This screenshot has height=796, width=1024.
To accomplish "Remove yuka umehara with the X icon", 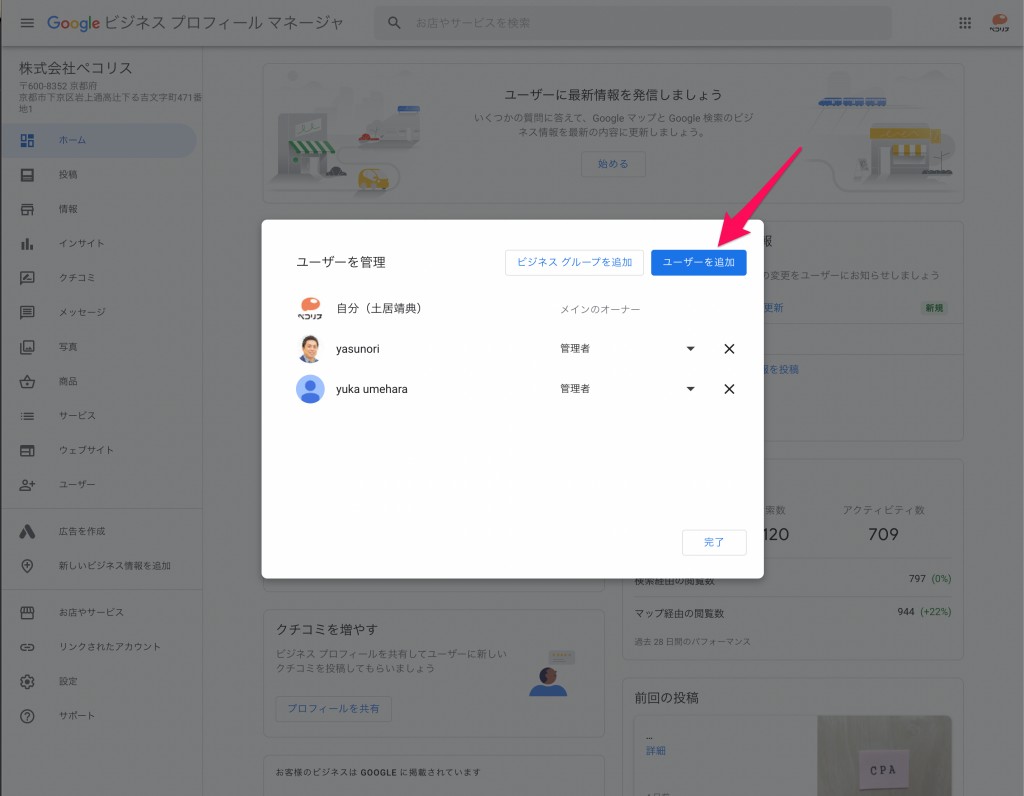I will [x=729, y=389].
